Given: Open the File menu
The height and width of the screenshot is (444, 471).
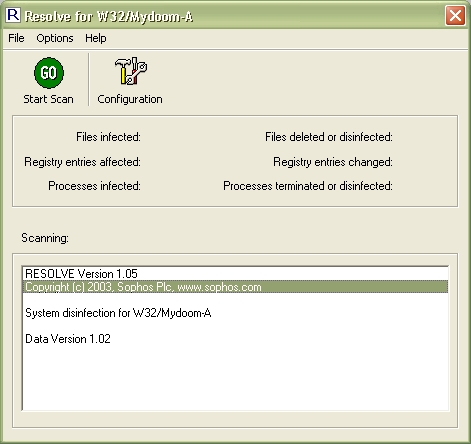Looking at the screenshot, I should [x=16, y=38].
